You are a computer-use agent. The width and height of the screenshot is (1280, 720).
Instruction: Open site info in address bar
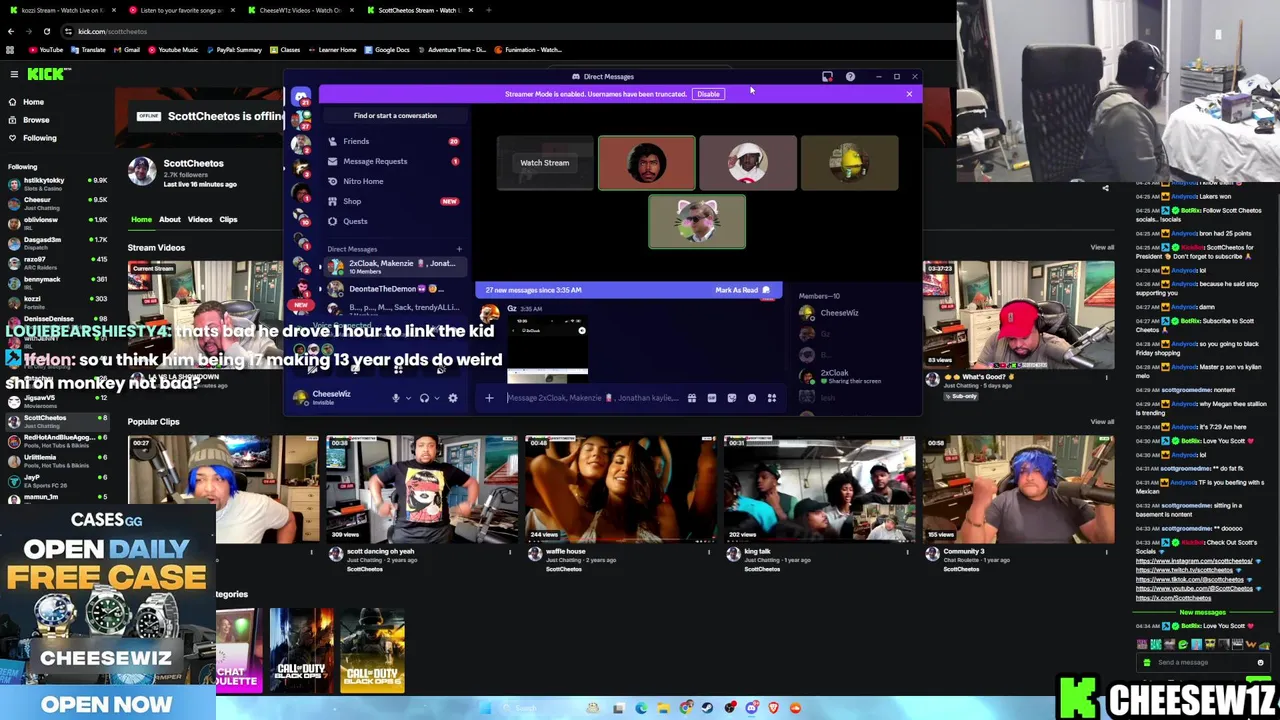(68, 31)
